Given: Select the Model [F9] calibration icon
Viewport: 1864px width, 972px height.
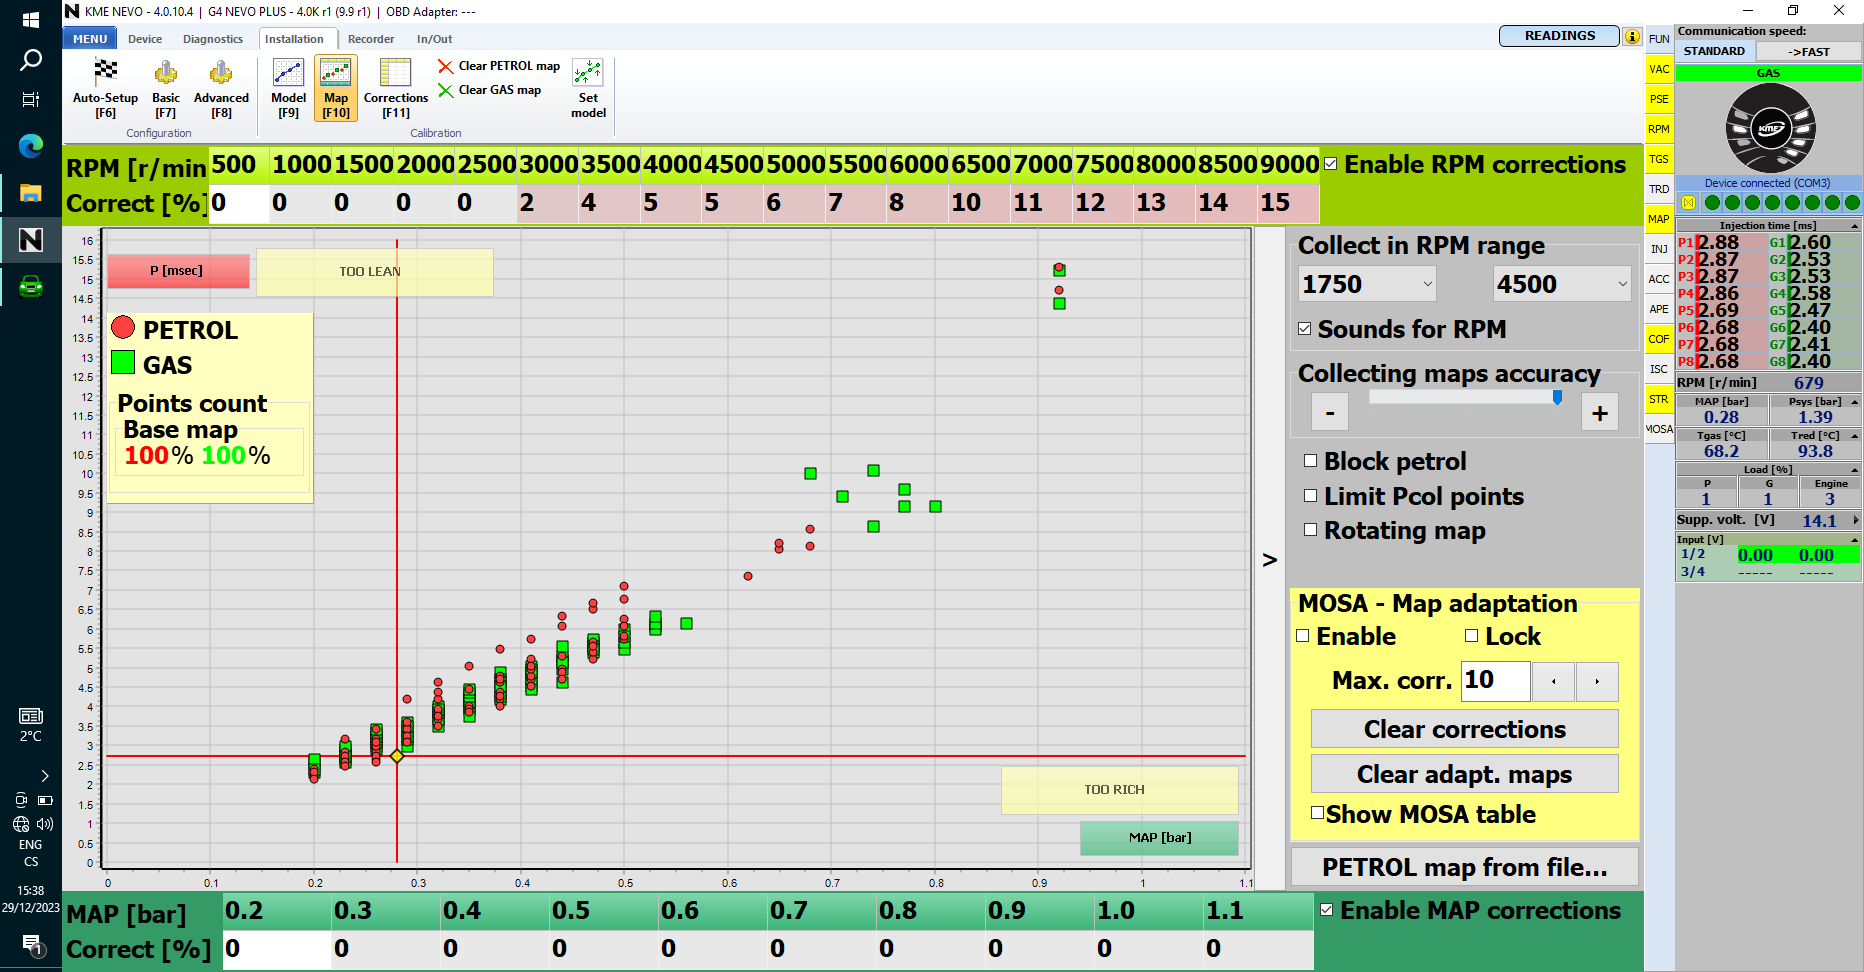Looking at the screenshot, I should coord(288,87).
